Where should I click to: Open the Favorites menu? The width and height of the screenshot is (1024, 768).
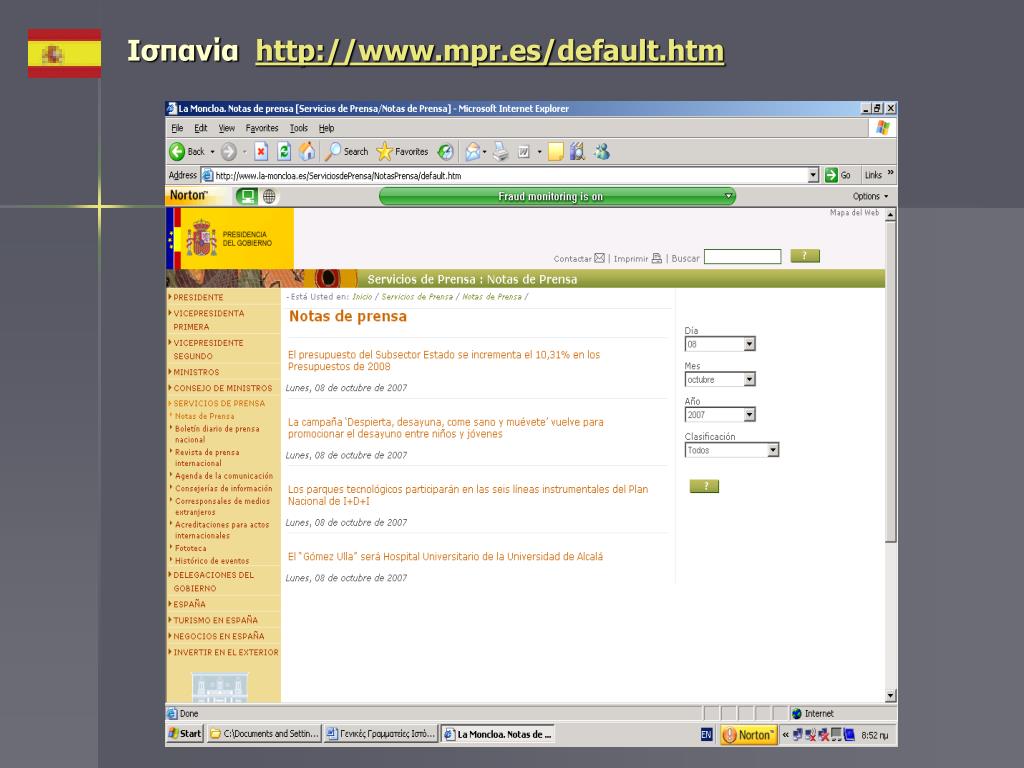262,128
